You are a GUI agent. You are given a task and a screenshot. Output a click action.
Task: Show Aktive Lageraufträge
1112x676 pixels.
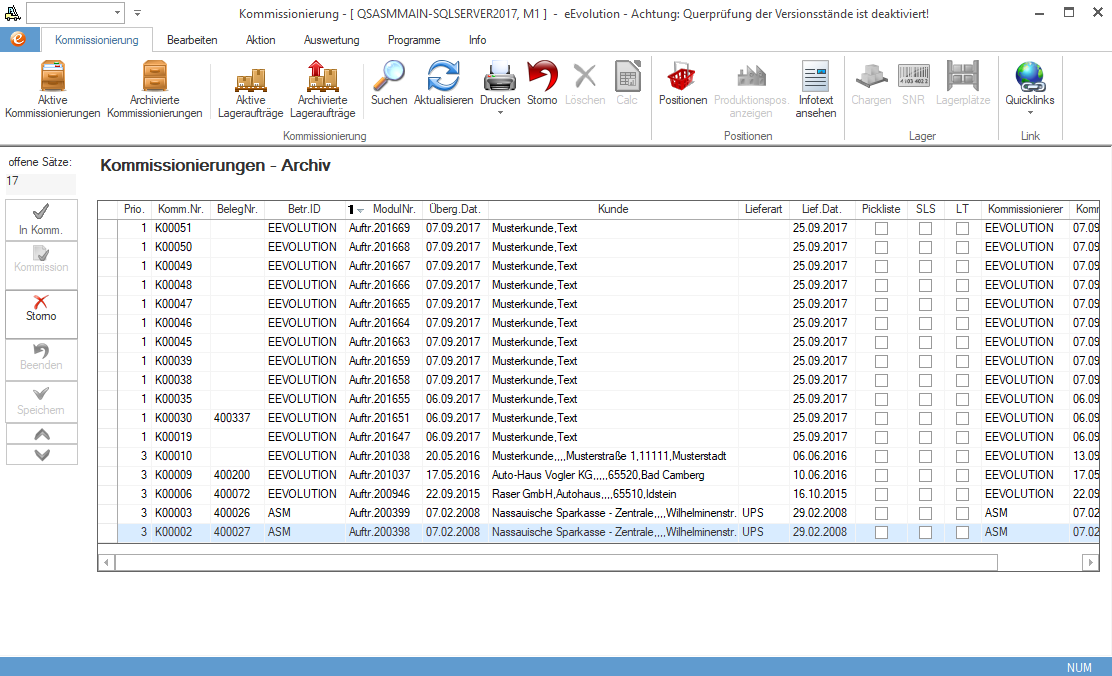pyautogui.click(x=250, y=89)
